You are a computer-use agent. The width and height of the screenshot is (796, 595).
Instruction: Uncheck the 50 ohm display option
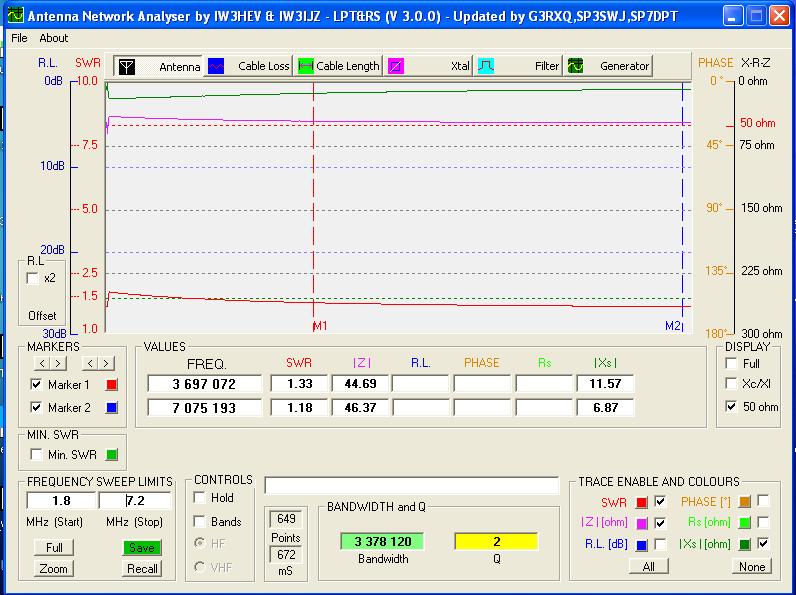(x=732, y=407)
